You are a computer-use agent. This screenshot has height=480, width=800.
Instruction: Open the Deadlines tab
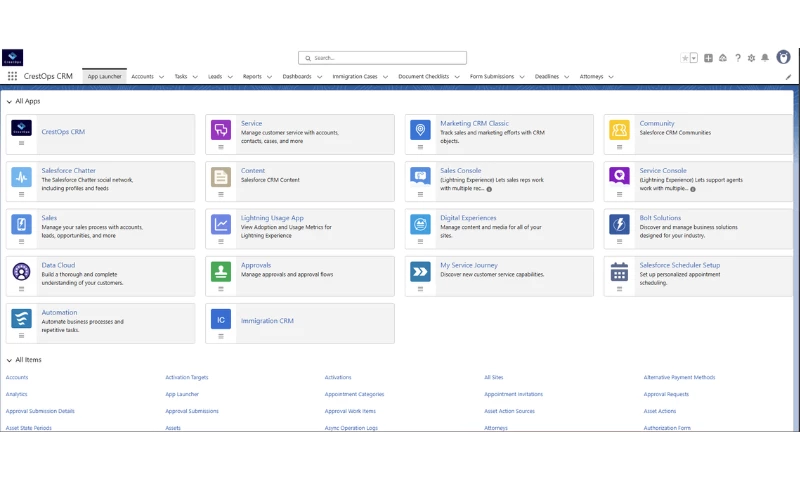coord(546,76)
